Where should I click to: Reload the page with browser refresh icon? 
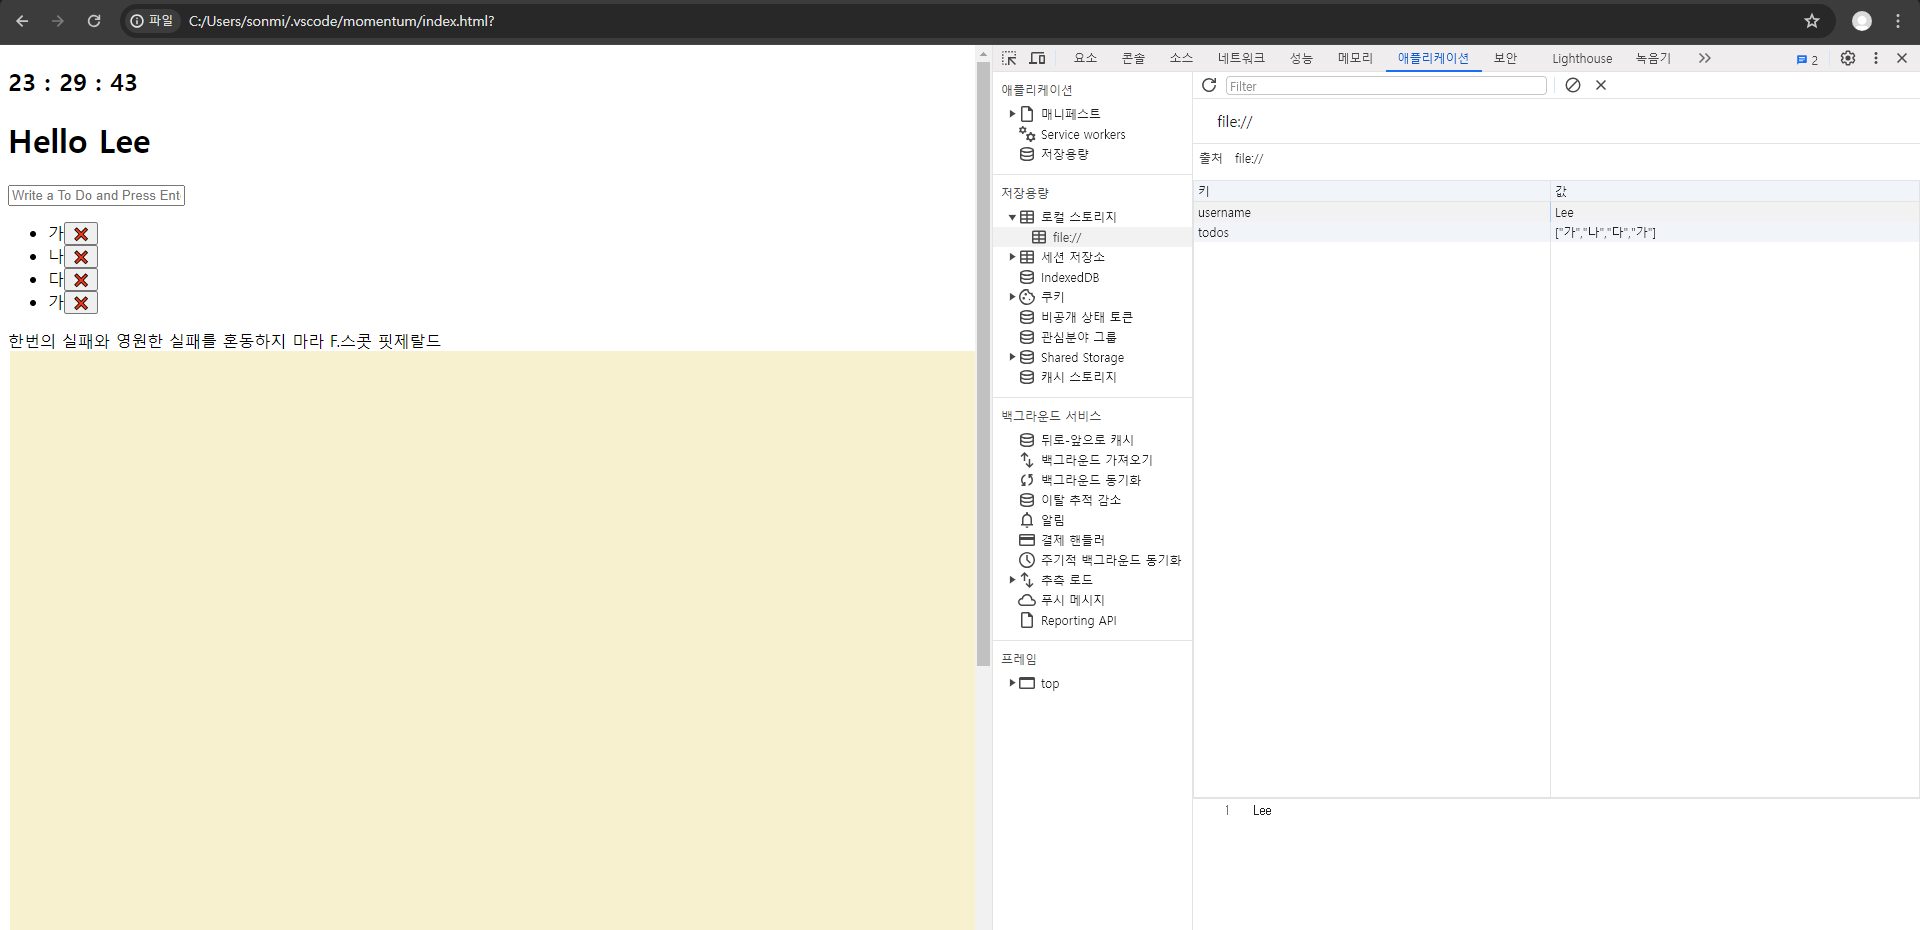94,21
